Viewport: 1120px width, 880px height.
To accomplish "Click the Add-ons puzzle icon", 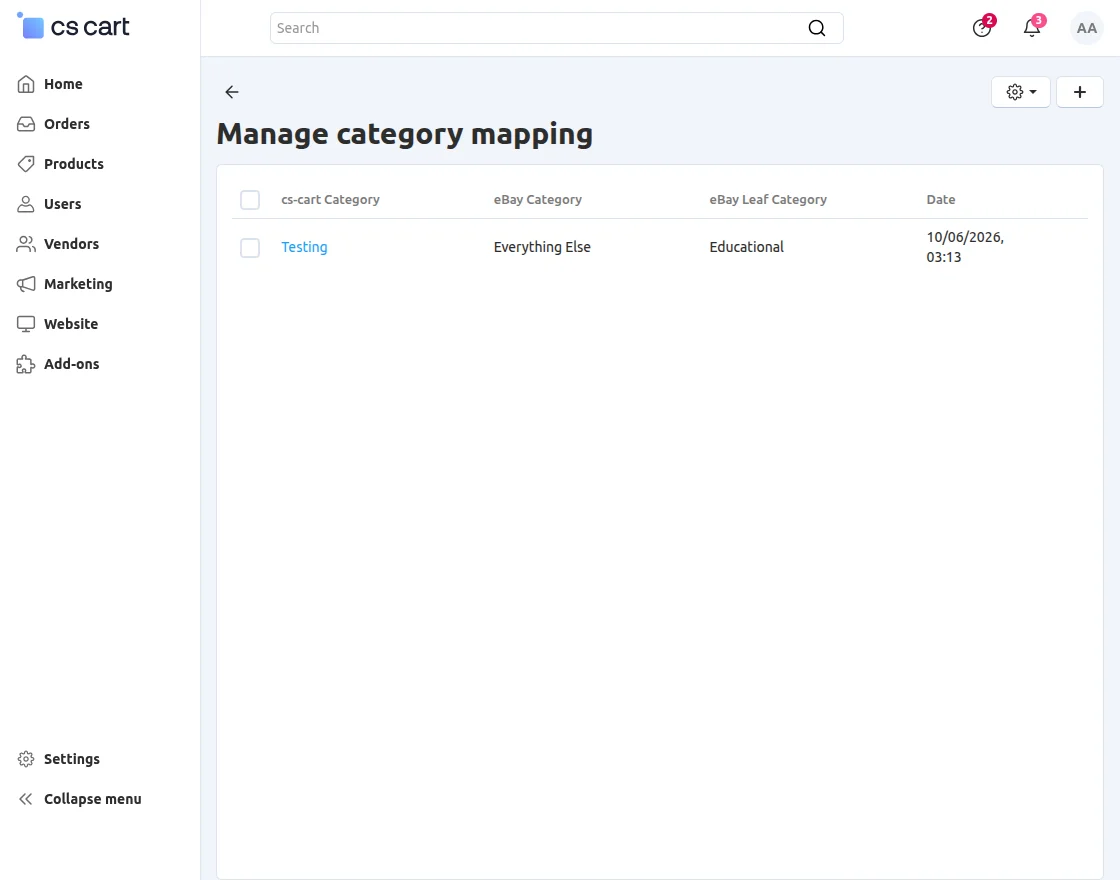I will (x=26, y=364).
